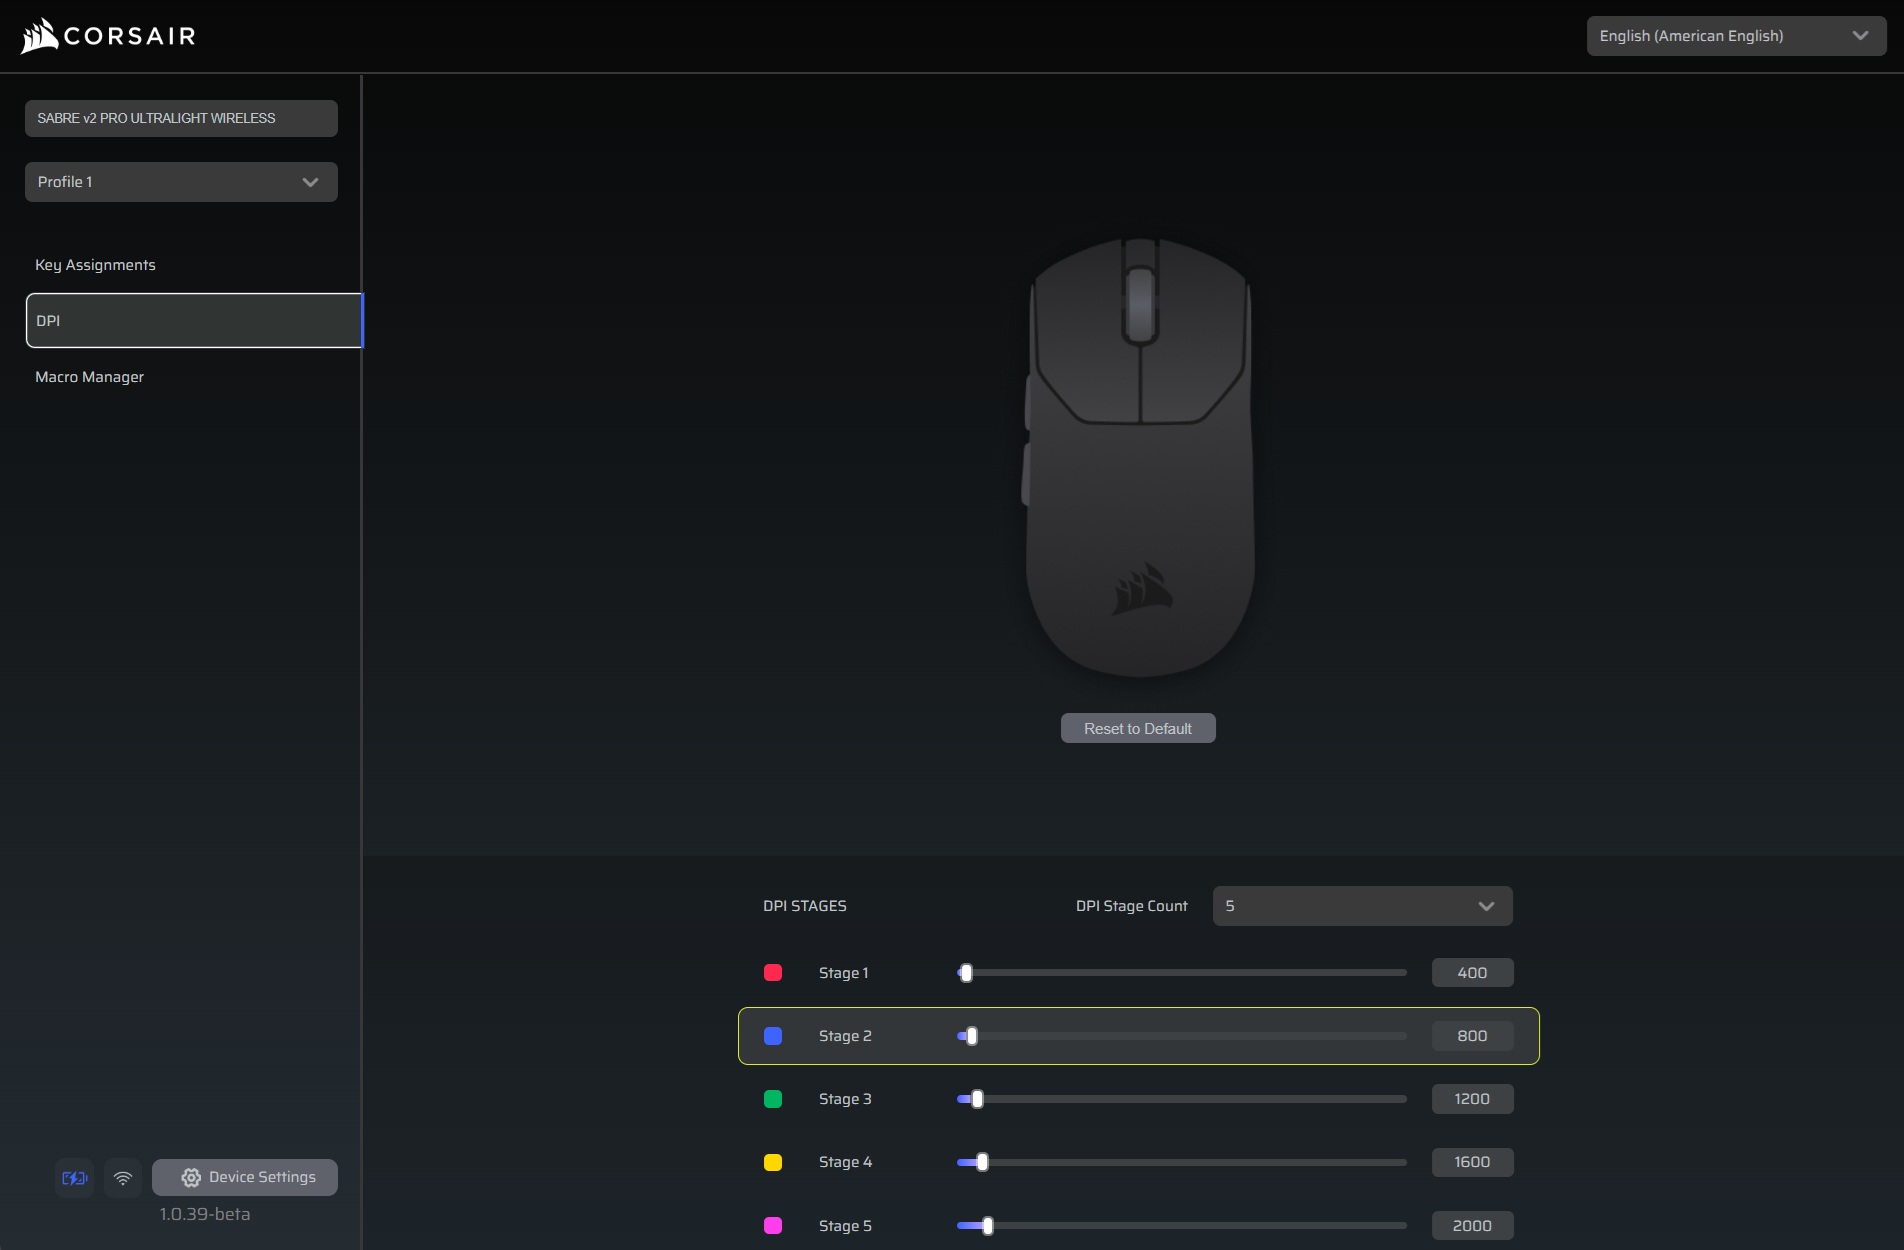Open Device Settings

(245, 1177)
